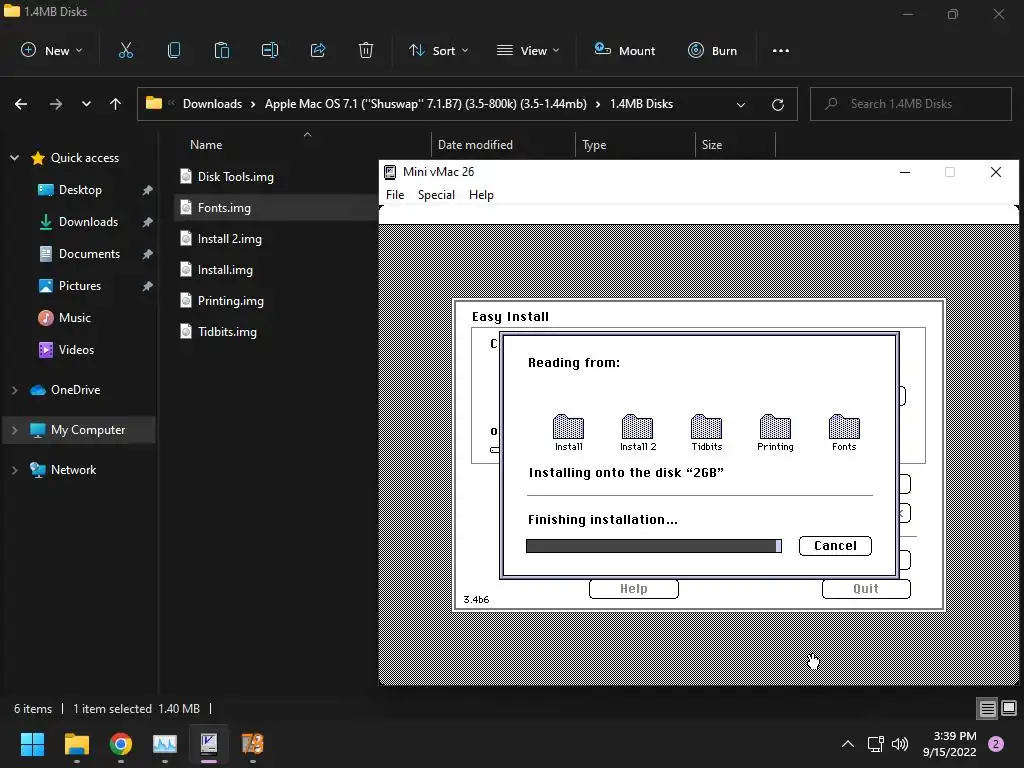
Task: Click the Cut scissors icon in Explorer toolbar
Action: tap(125, 50)
